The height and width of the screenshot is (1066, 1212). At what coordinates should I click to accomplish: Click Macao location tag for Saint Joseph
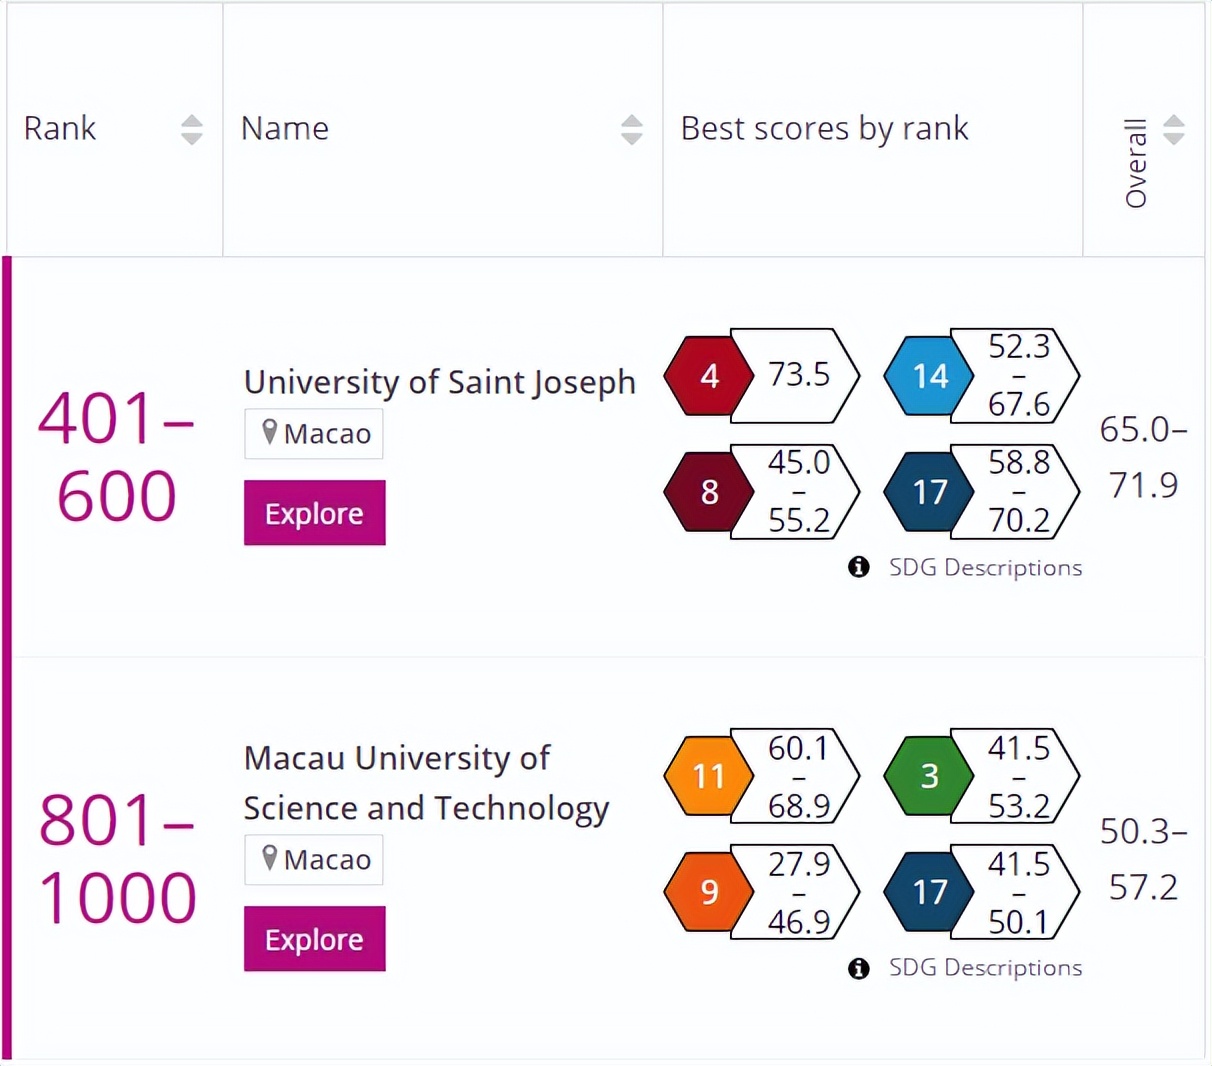(x=314, y=434)
